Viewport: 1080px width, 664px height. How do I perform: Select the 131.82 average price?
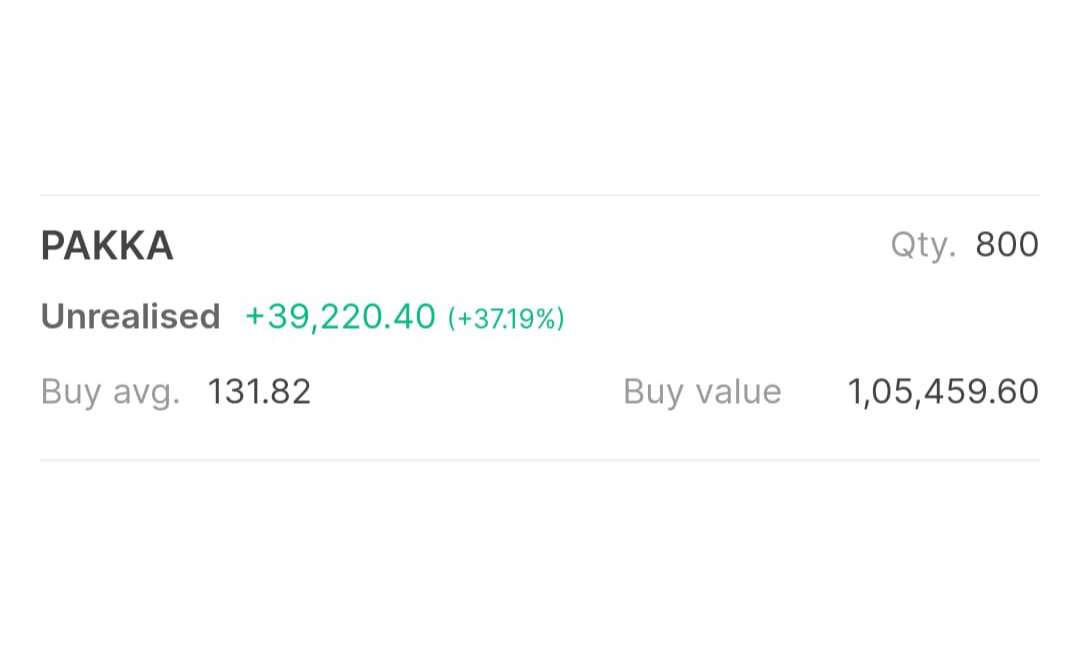[259, 392]
